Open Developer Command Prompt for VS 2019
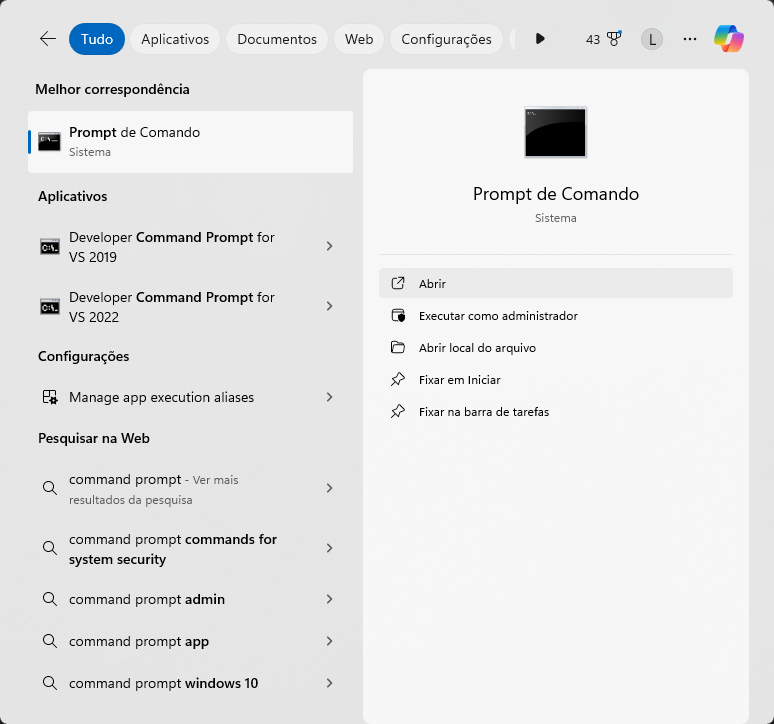 pyautogui.click(x=171, y=247)
